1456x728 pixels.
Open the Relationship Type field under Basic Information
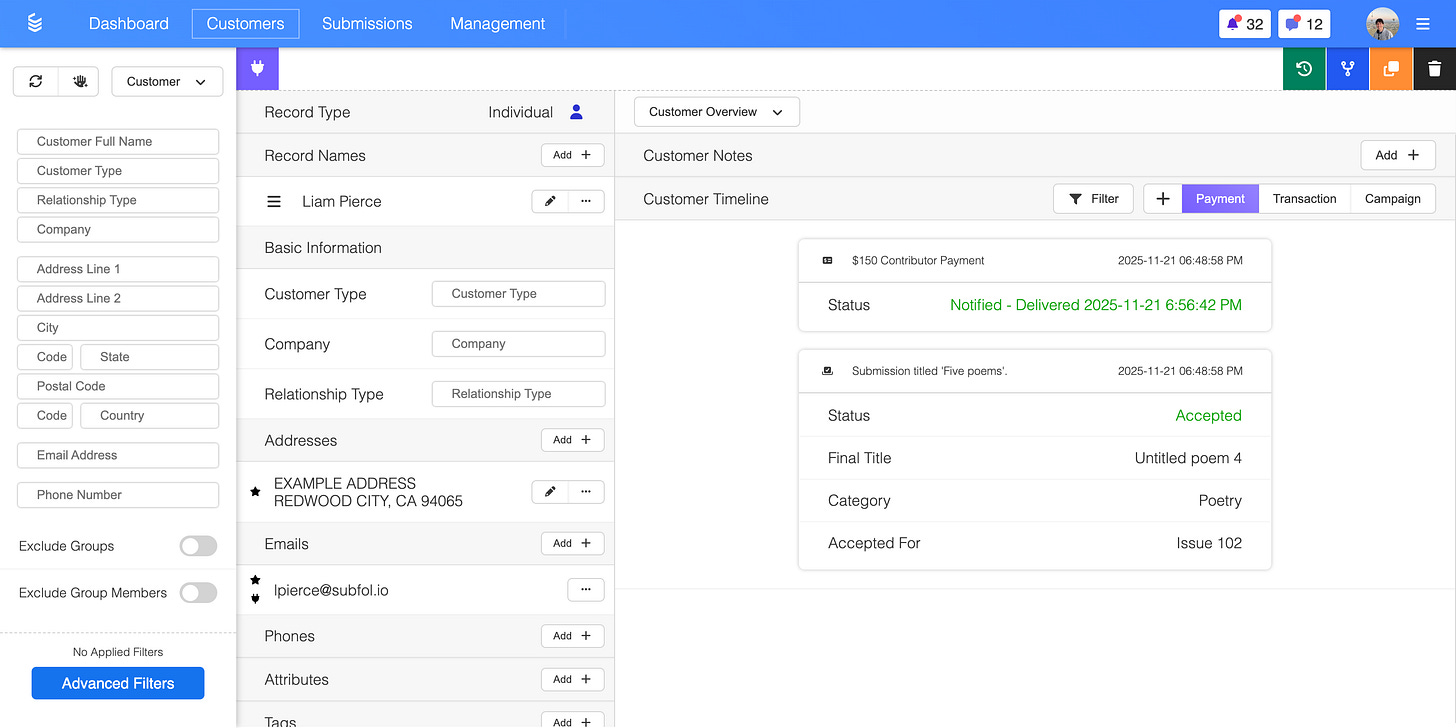pyautogui.click(x=518, y=394)
